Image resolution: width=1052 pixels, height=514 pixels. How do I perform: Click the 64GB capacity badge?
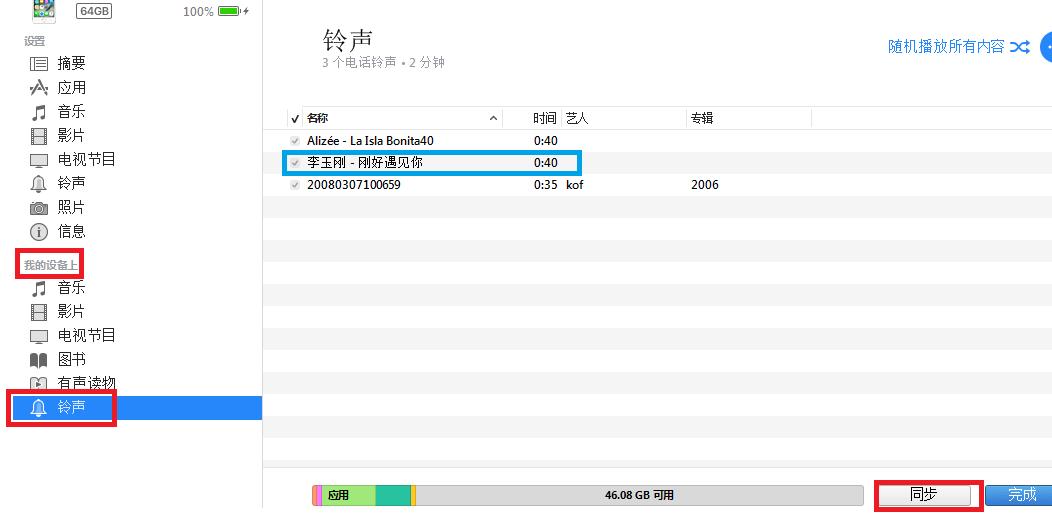(94, 11)
